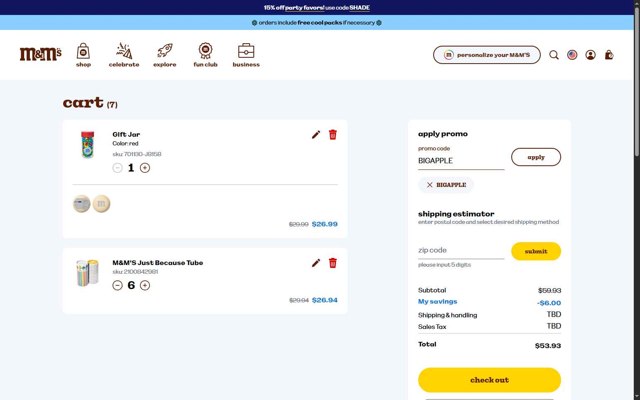640x400 pixels.
Task: Click the My savings label
Action: pyautogui.click(x=438, y=302)
